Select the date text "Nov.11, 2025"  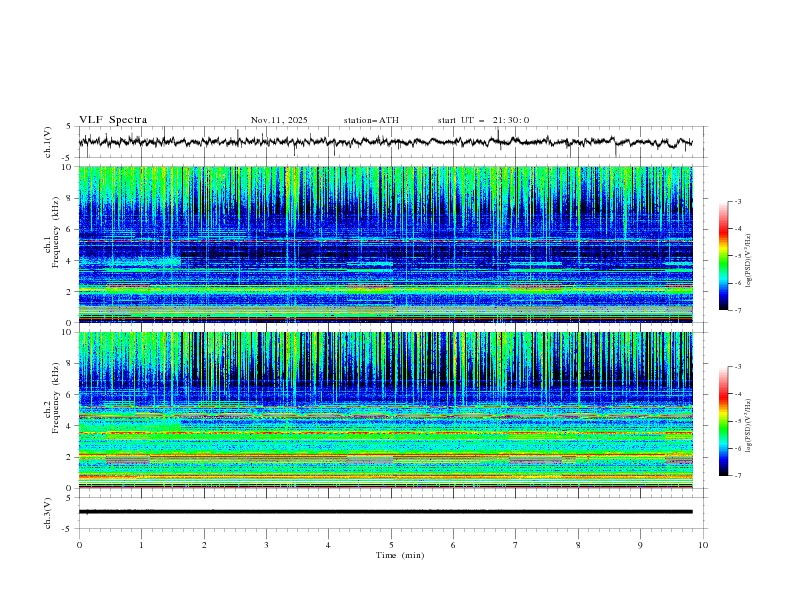point(279,120)
